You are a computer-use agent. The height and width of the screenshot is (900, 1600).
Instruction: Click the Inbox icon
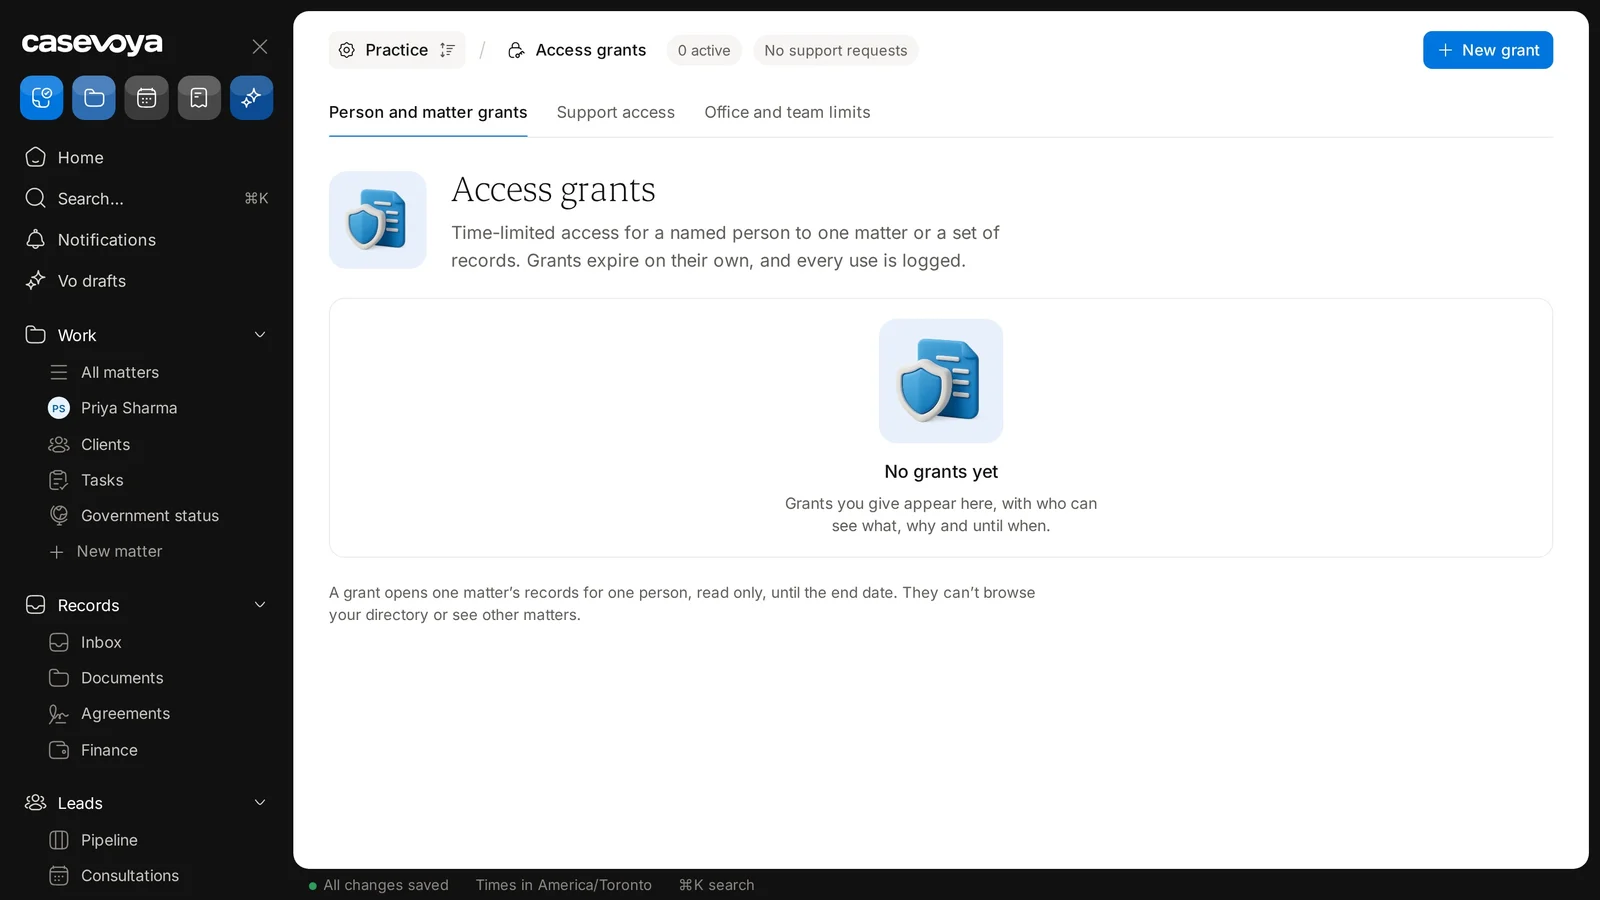pyautogui.click(x=59, y=642)
